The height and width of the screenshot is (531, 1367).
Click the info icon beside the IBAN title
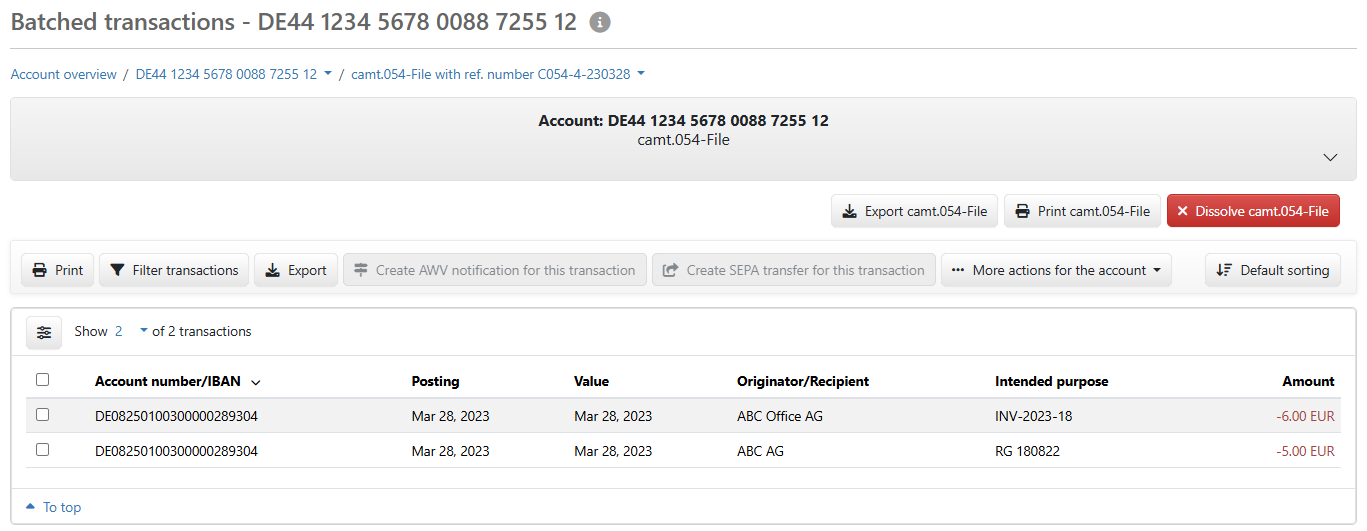[600, 22]
